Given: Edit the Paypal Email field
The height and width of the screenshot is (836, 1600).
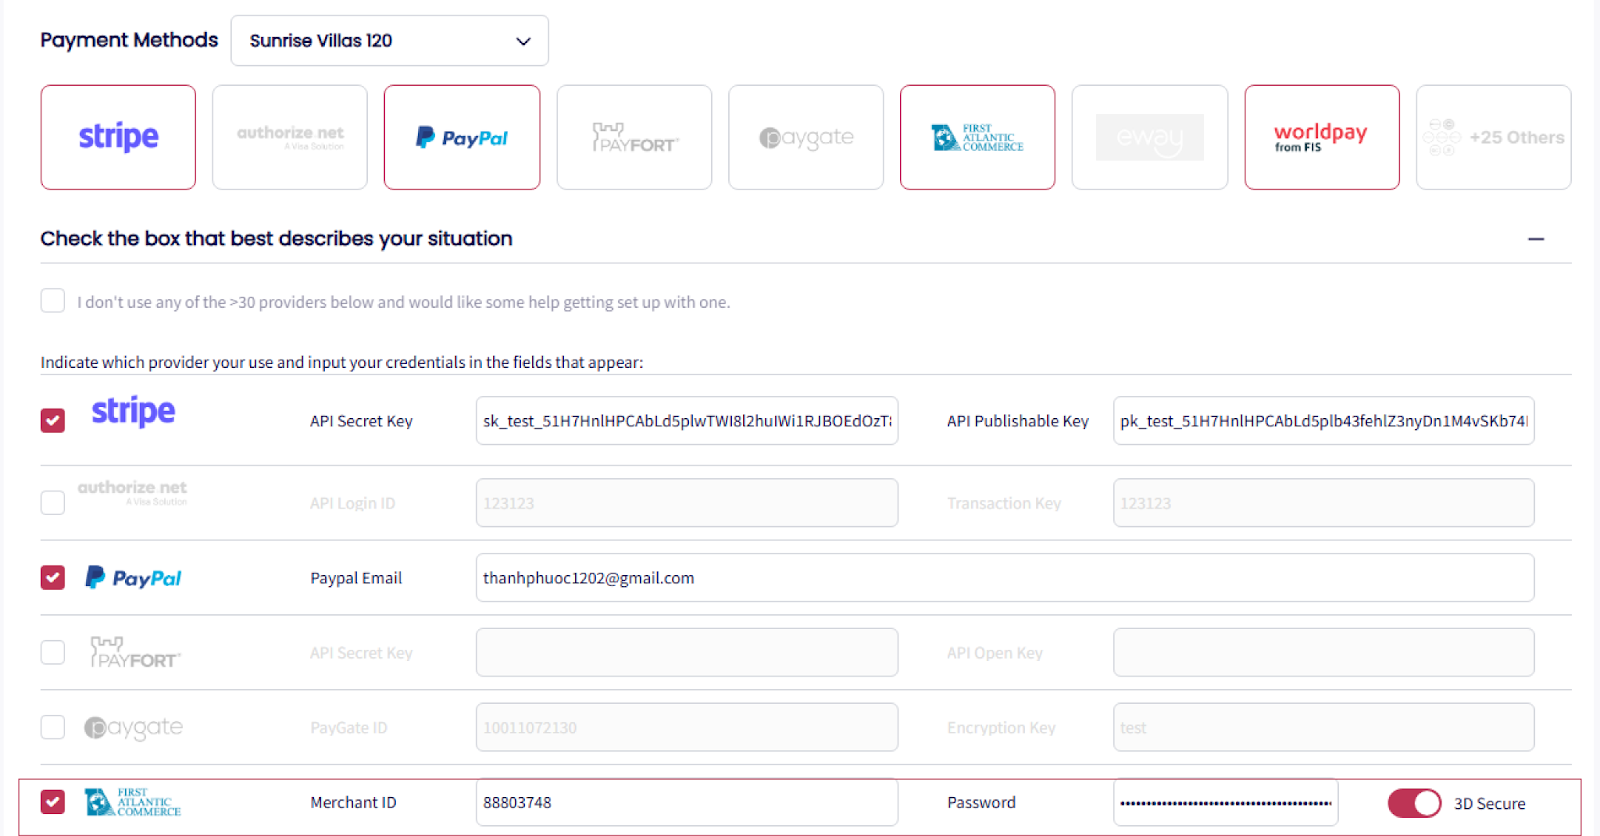Looking at the screenshot, I should pyautogui.click(x=1005, y=578).
